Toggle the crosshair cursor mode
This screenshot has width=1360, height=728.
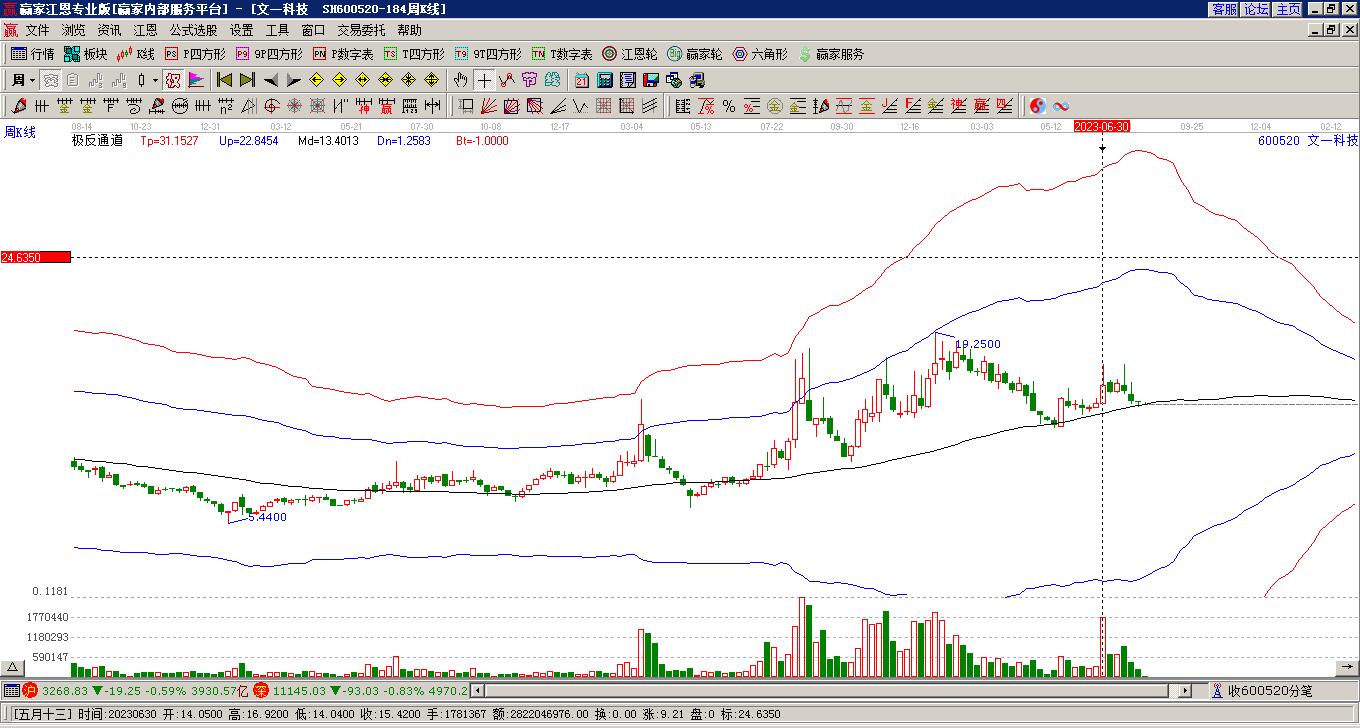click(x=484, y=80)
